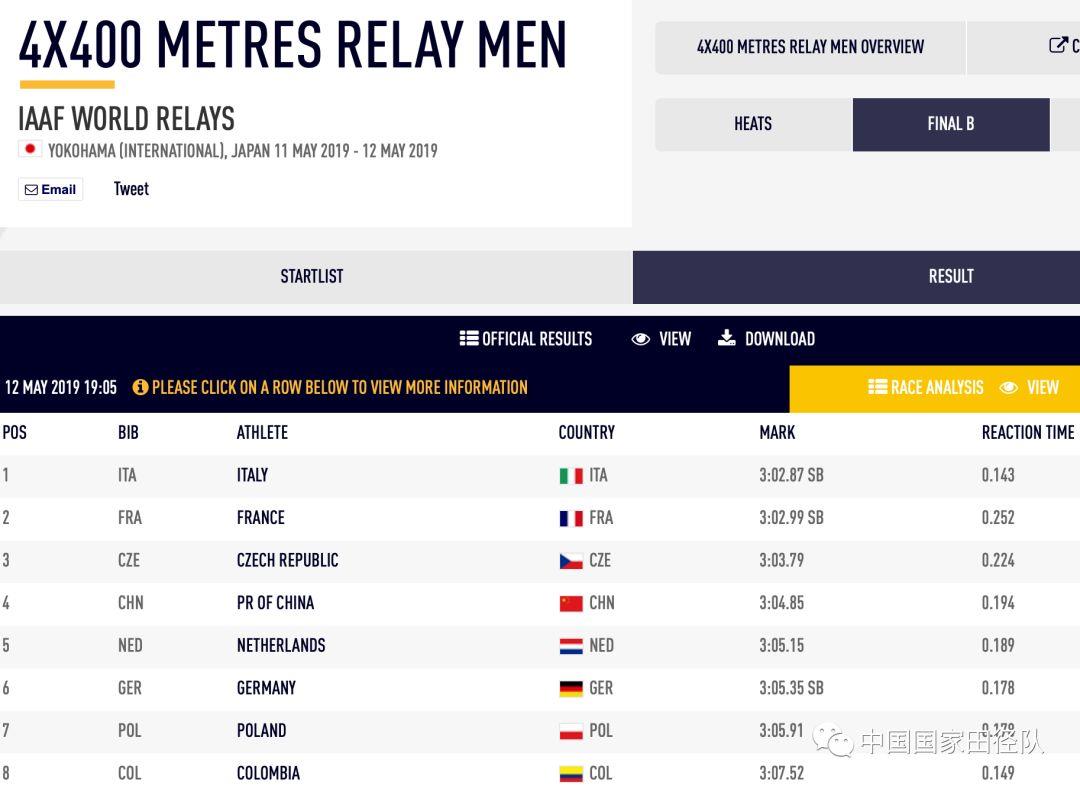The image size is (1080, 789).
Task: Switch to the Heats tab
Action: coord(754,124)
